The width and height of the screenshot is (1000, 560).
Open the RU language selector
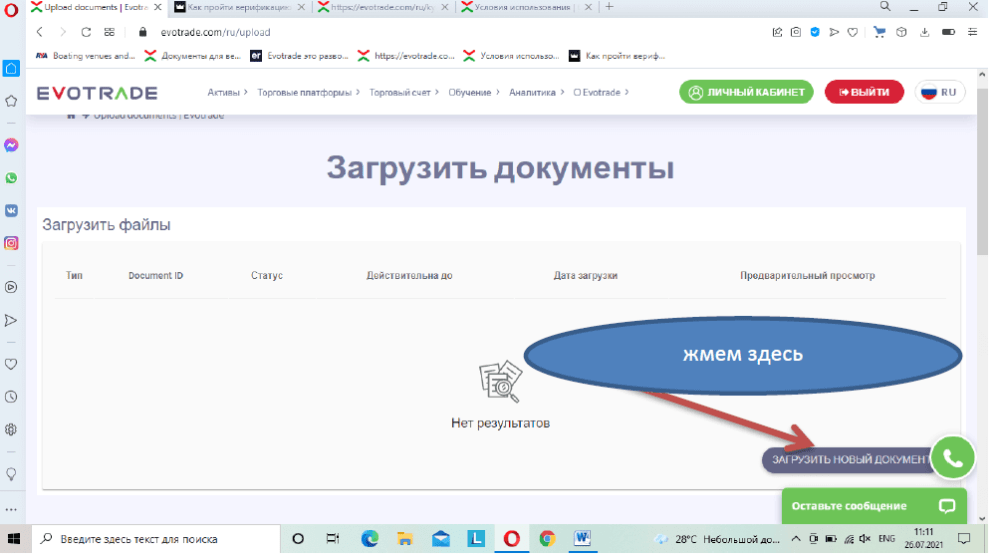(x=939, y=93)
